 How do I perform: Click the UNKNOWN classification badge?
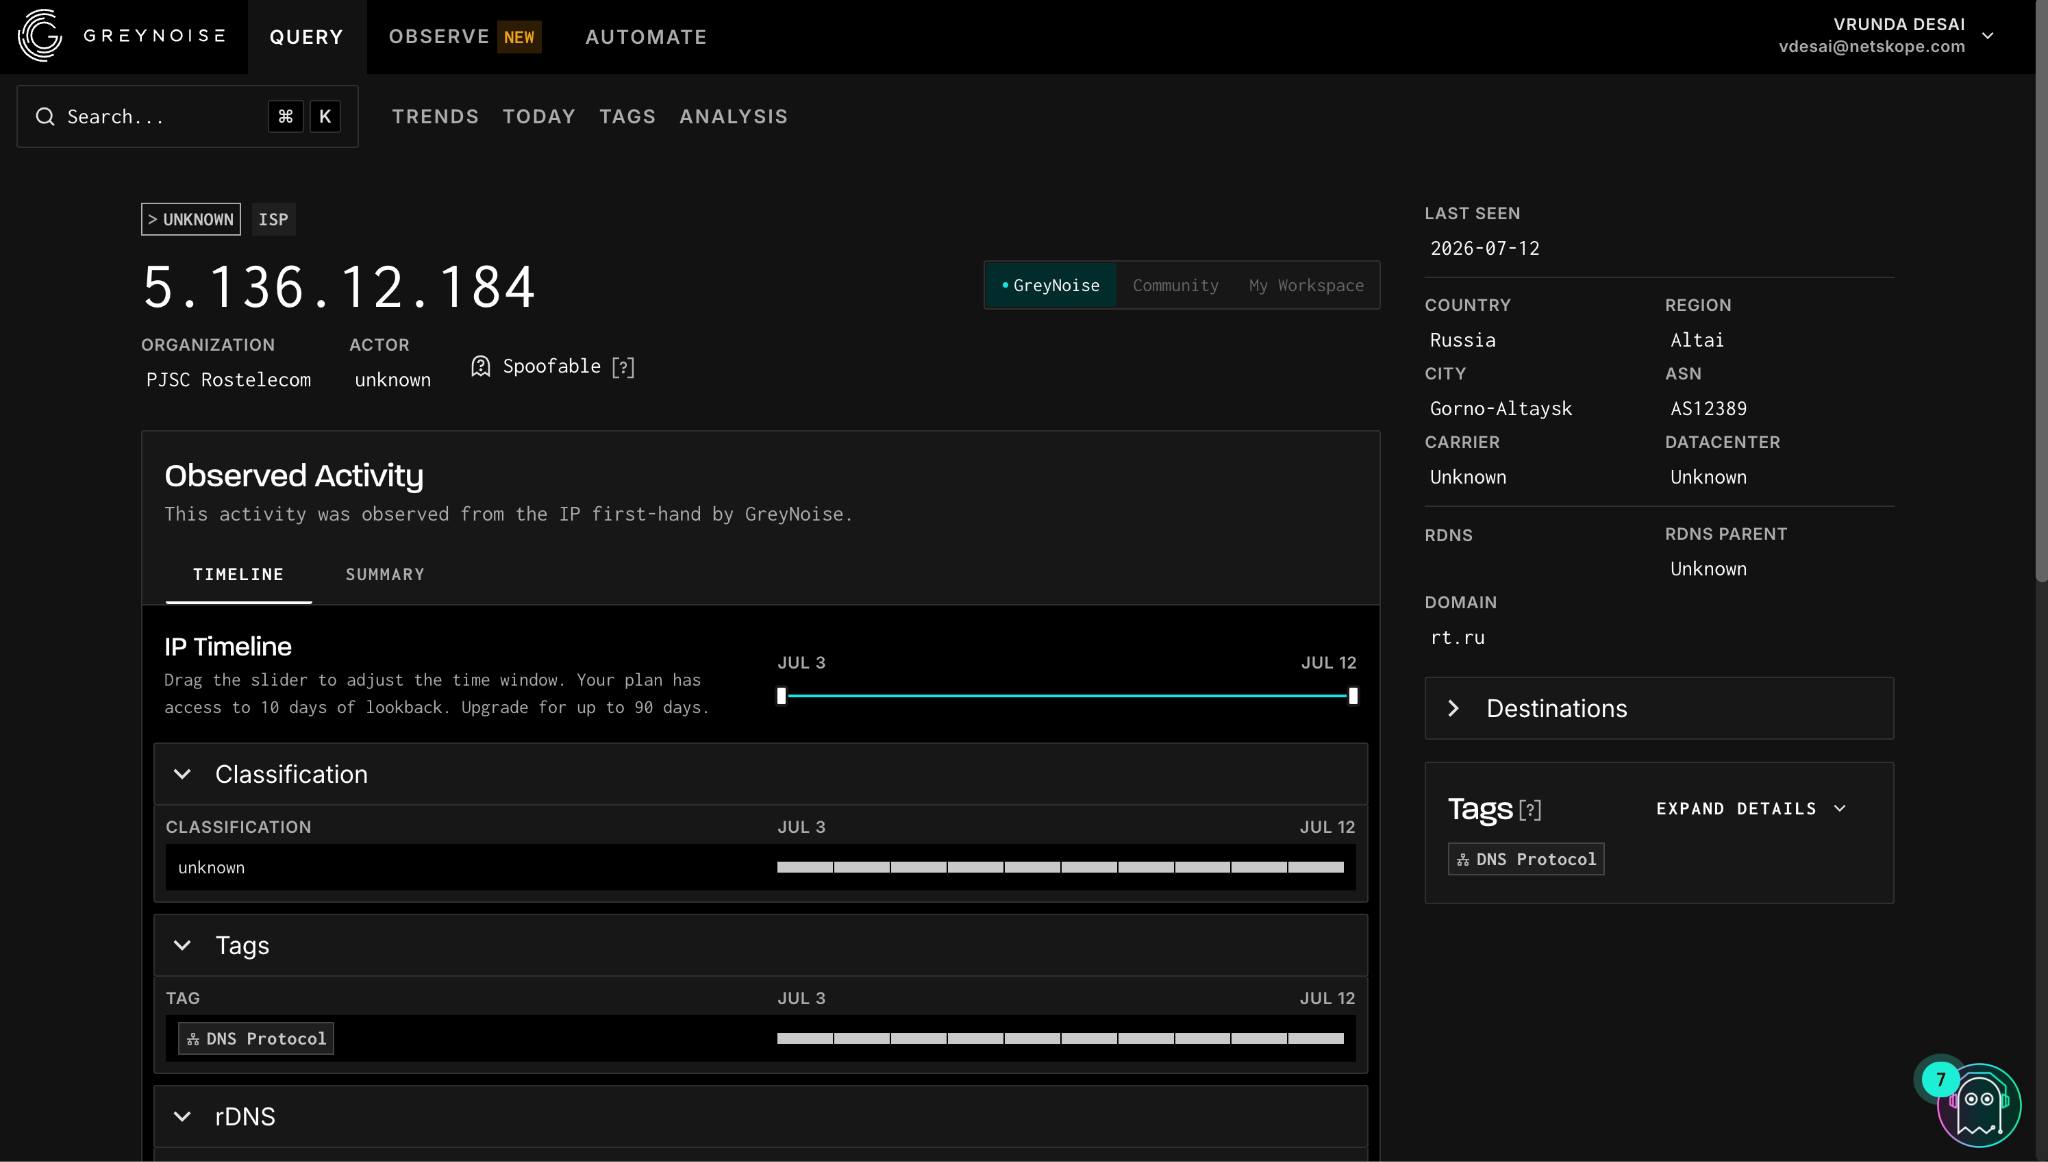pos(191,220)
